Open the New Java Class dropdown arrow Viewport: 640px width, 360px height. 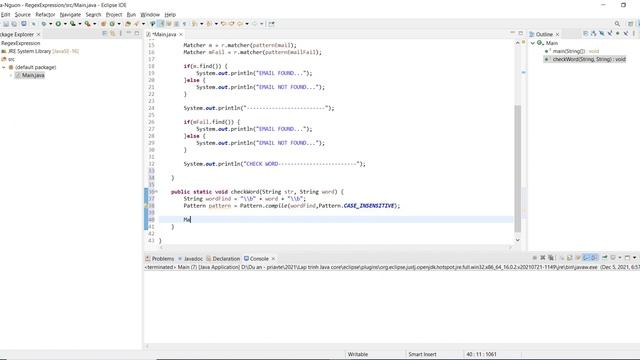click(119, 24)
